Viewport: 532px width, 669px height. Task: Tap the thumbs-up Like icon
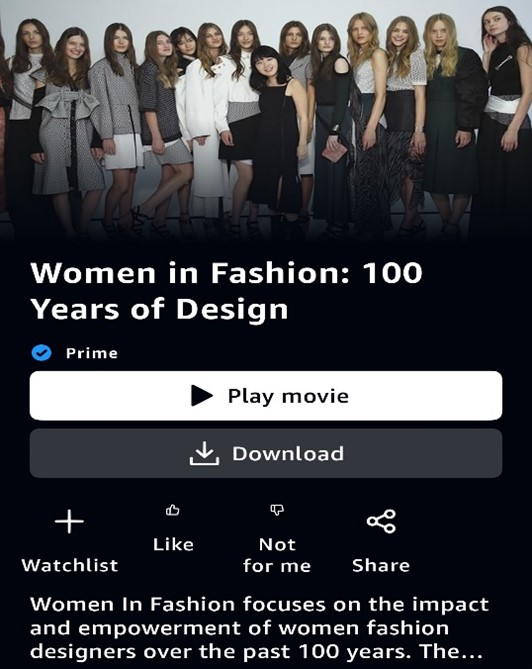173,510
